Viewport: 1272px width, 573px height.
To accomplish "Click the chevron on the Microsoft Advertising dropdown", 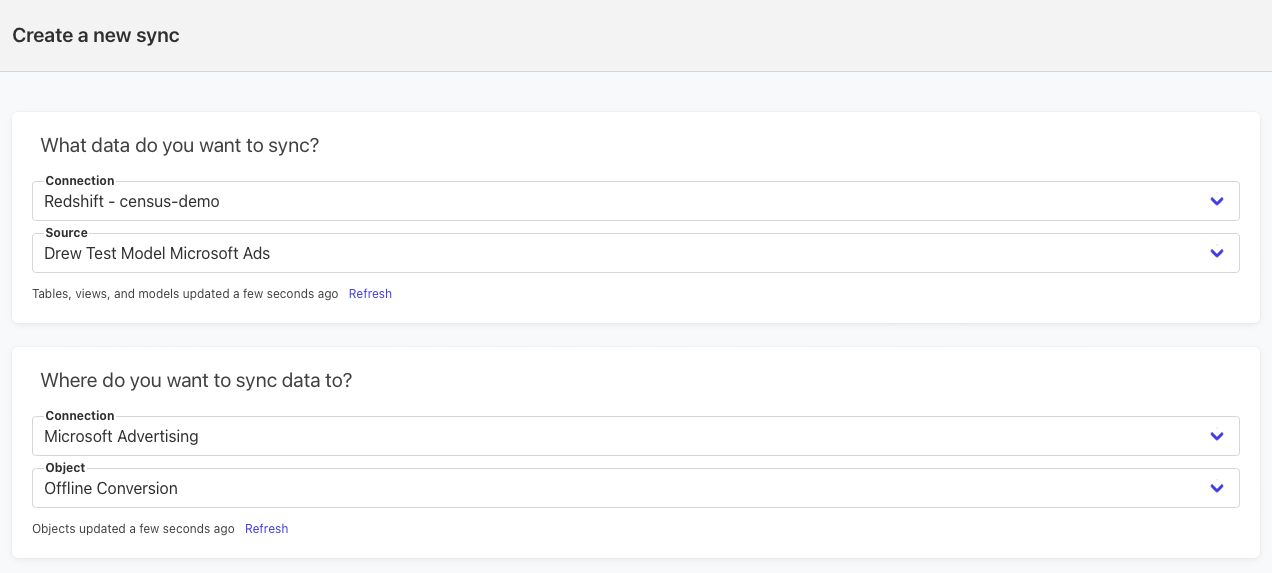I will pos(1216,436).
